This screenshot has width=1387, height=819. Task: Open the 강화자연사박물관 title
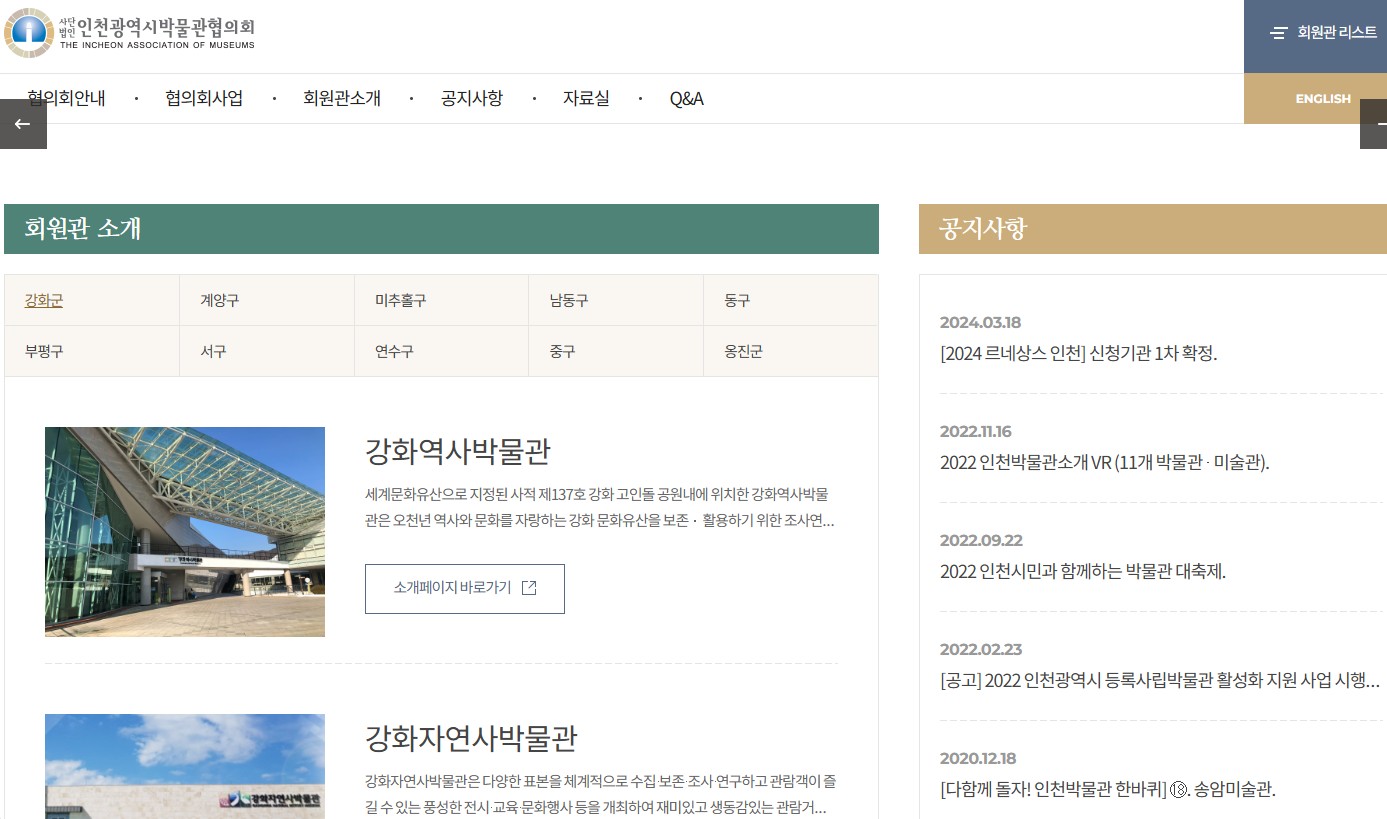point(471,739)
